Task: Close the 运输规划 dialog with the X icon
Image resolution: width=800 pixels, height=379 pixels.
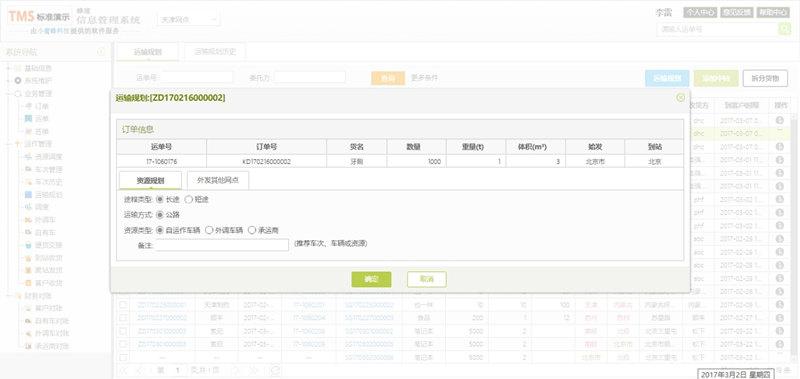Action: pyautogui.click(x=680, y=97)
